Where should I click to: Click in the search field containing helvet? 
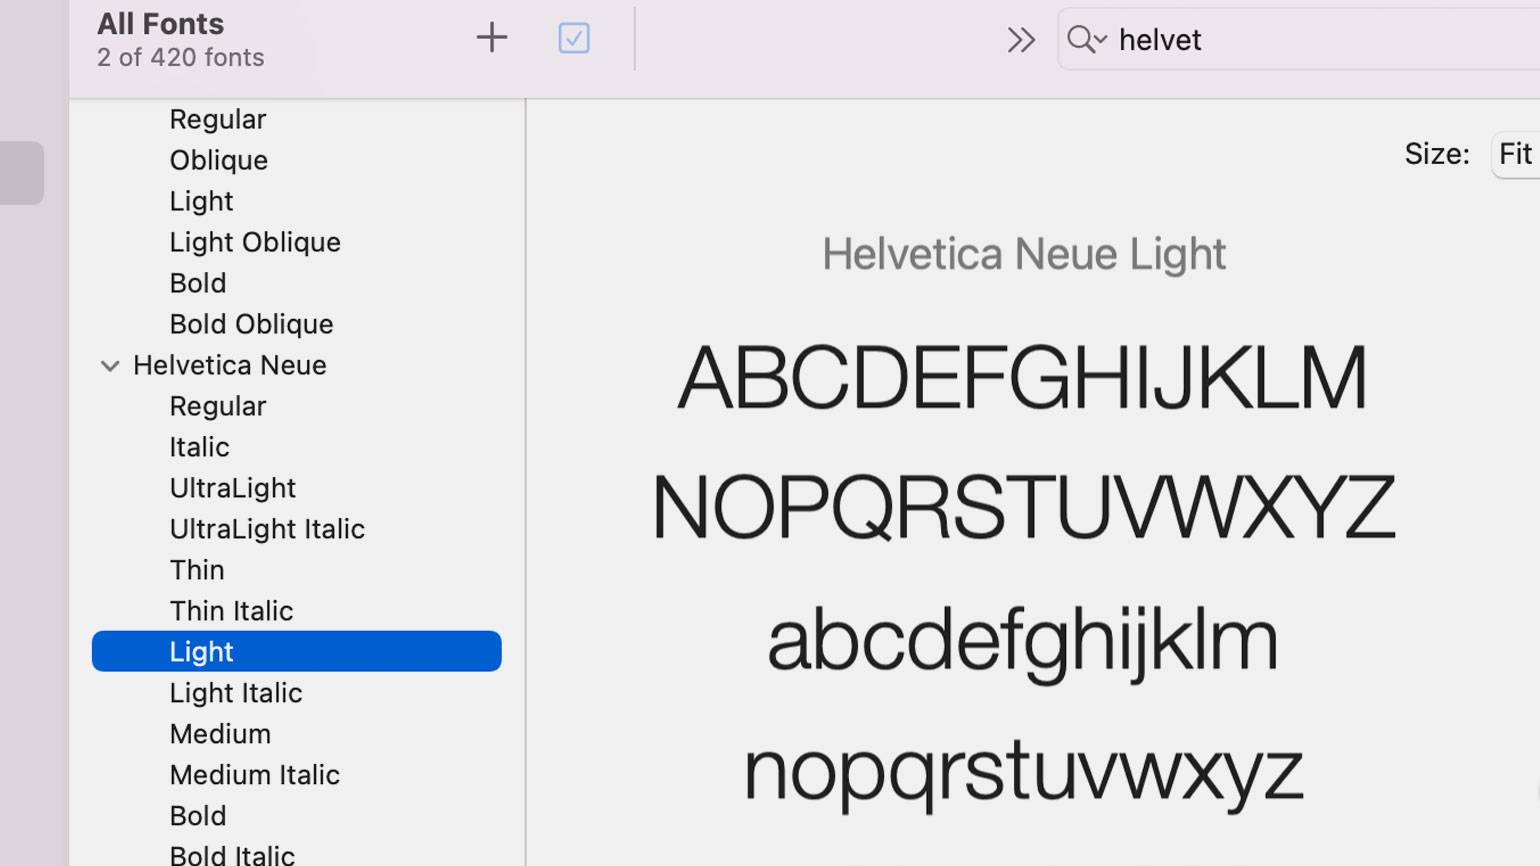click(x=1300, y=40)
